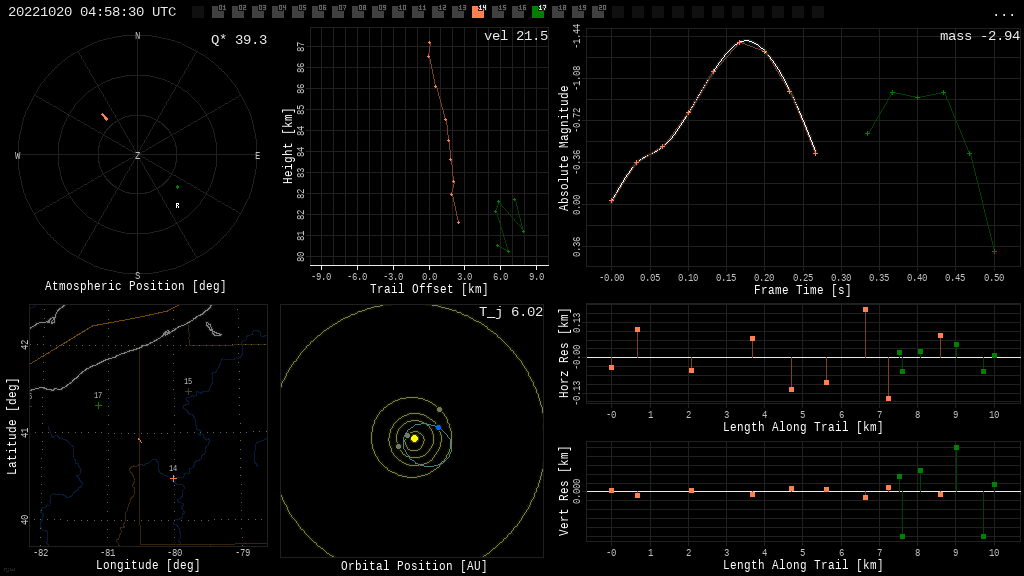Open the three-dots menu at top right
Viewport: 1024px width, 576px height.
tap(1003, 14)
